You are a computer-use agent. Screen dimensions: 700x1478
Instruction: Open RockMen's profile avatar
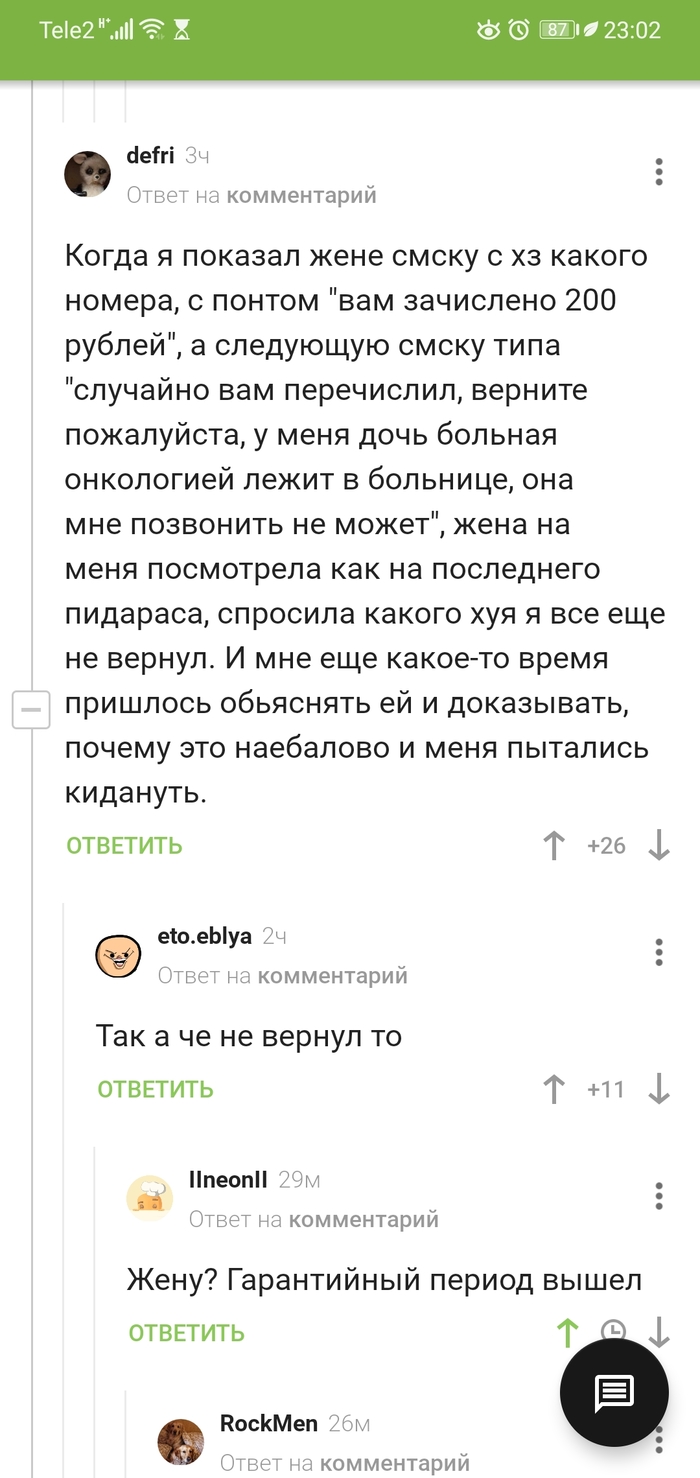(x=181, y=1441)
